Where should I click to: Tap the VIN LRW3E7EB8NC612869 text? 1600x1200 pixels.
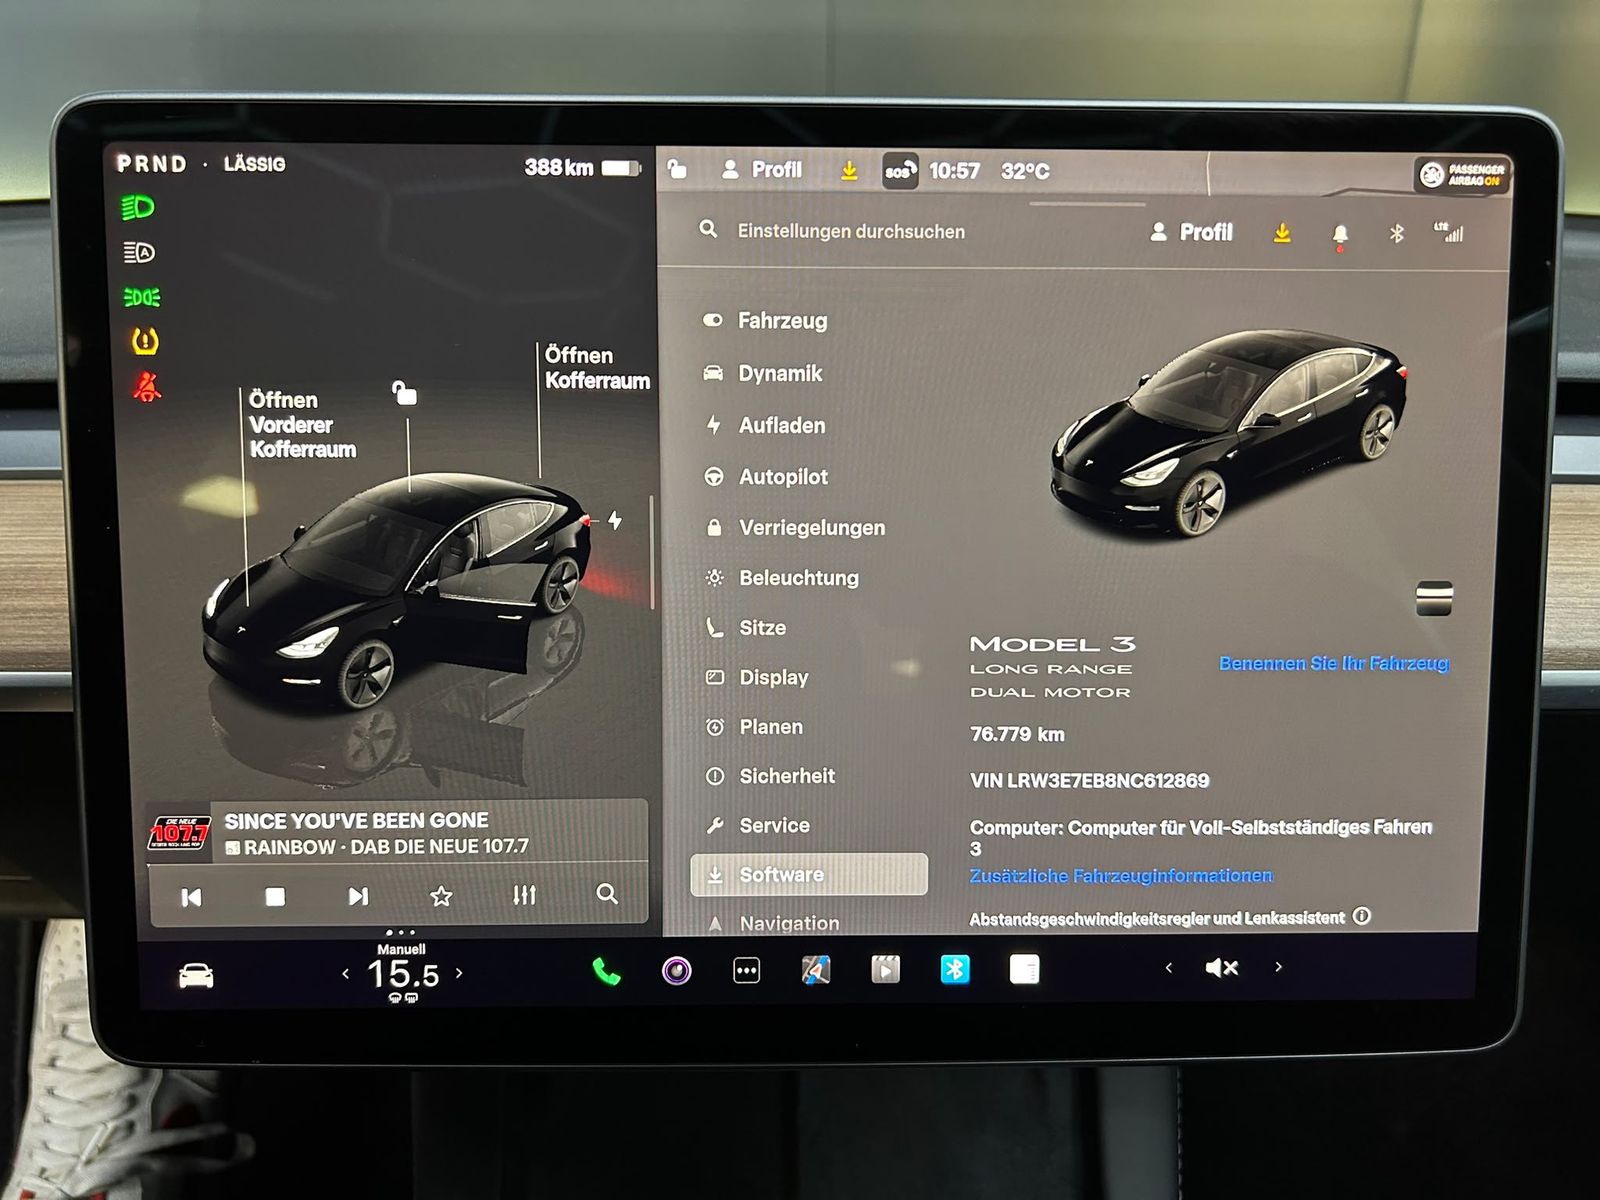pyautogui.click(x=1089, y=780)
